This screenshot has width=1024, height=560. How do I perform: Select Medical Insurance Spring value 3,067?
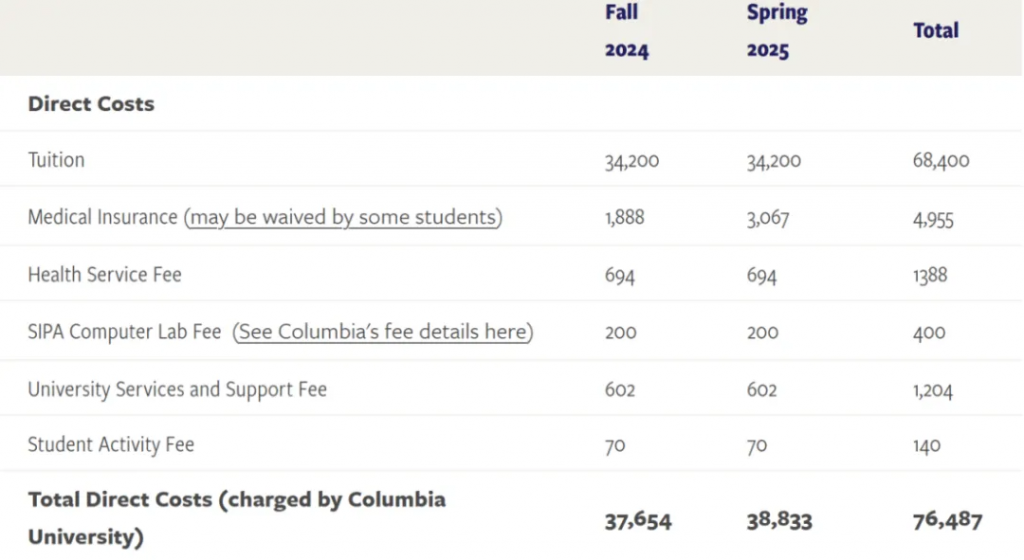tap(768, 218)
